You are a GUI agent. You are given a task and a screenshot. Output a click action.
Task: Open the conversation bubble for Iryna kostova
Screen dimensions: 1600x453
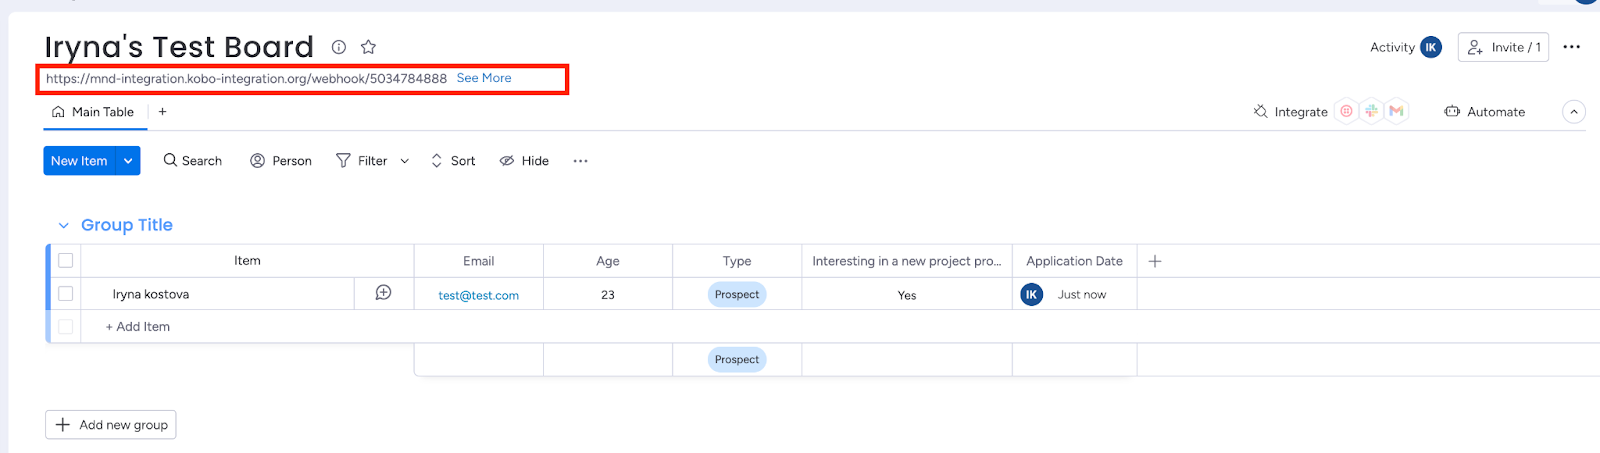click(383, 293)
